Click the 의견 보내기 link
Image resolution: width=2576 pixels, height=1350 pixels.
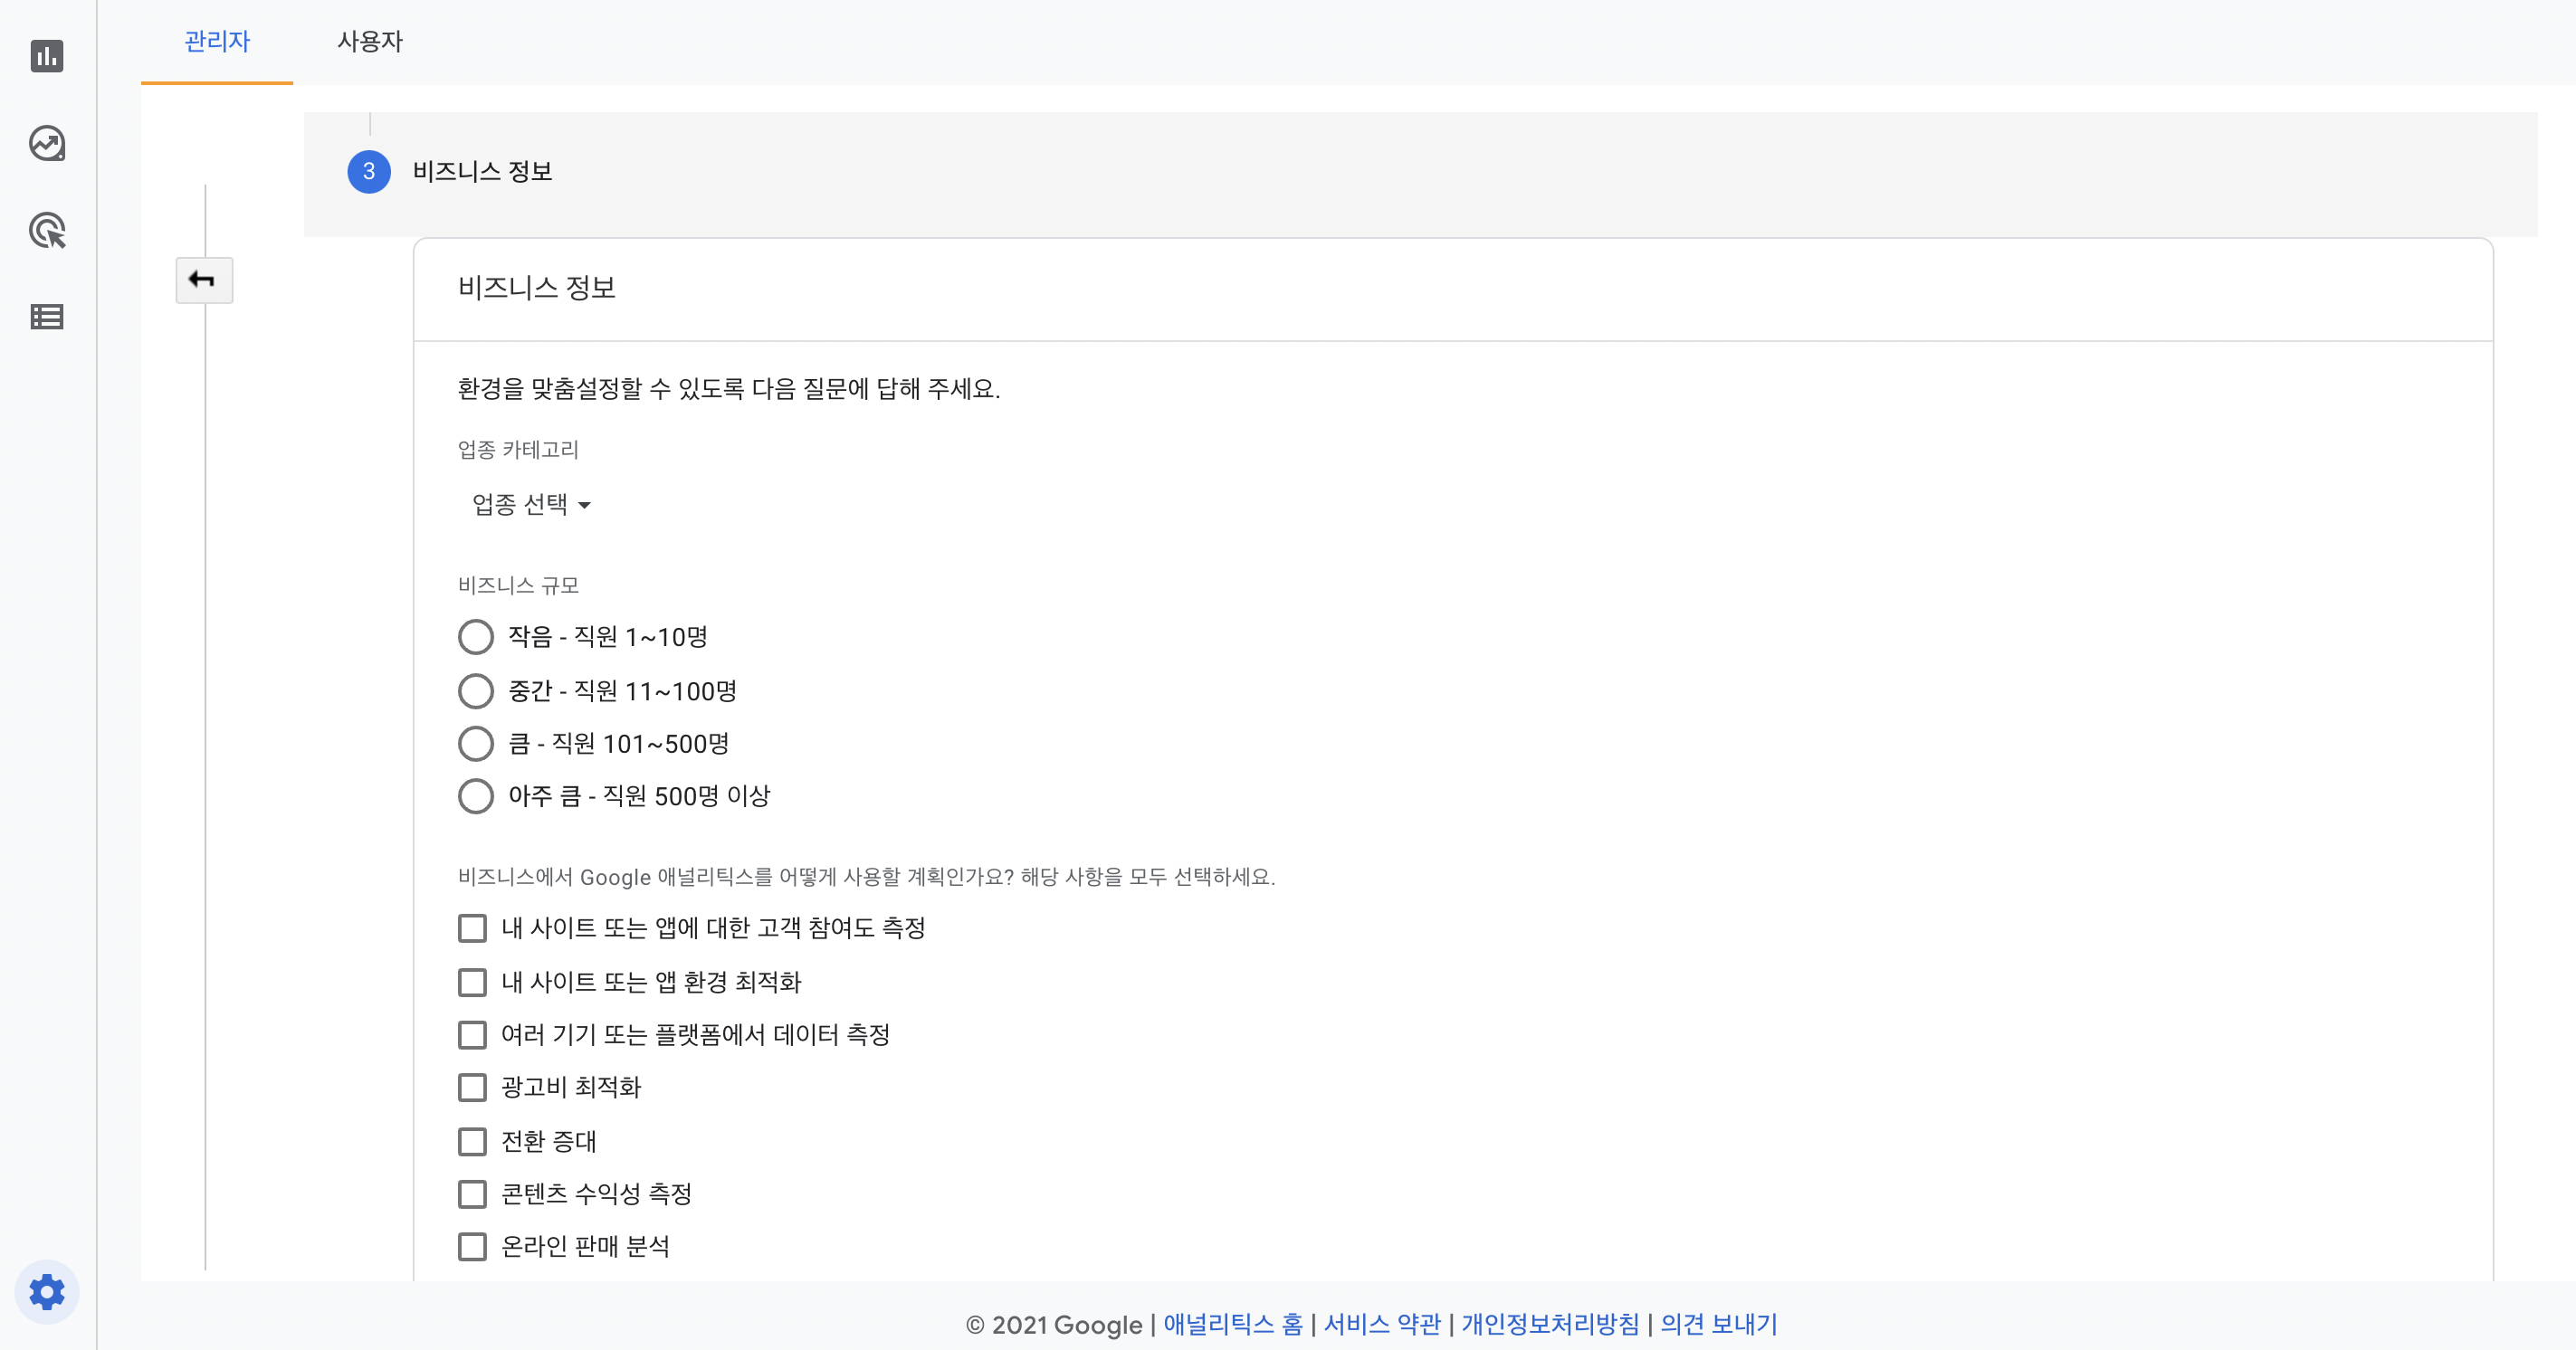pos(1719,1324)
